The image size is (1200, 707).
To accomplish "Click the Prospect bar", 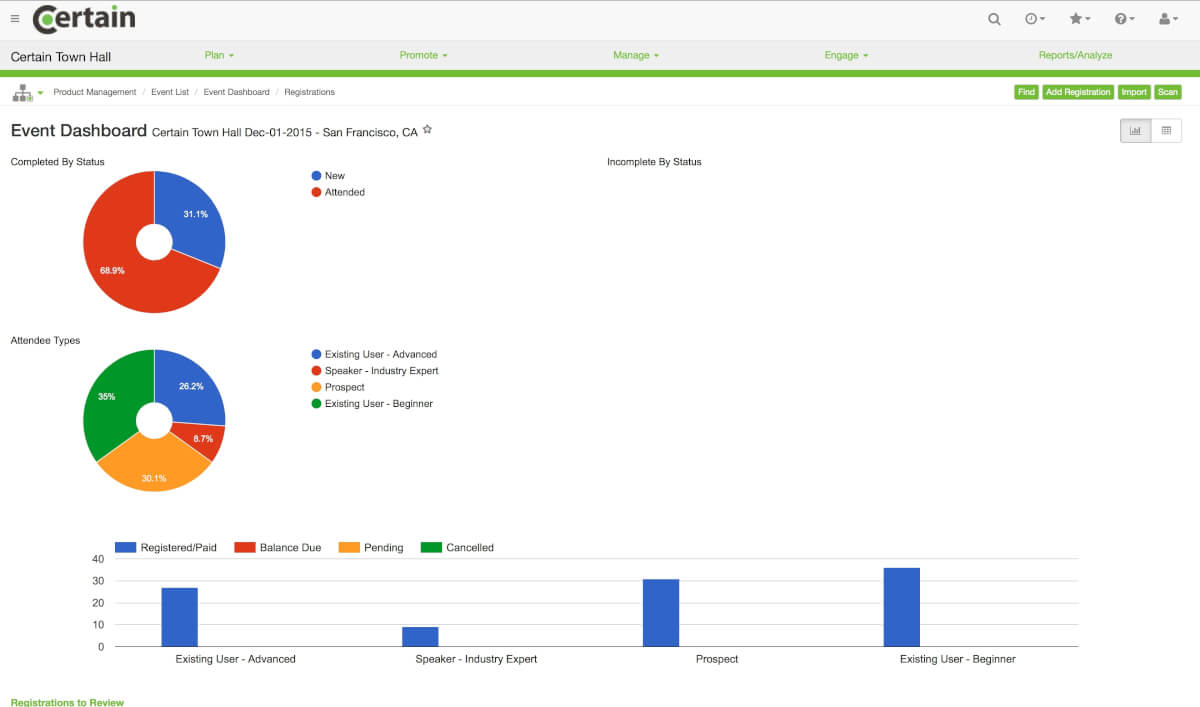I will (661, 613).
